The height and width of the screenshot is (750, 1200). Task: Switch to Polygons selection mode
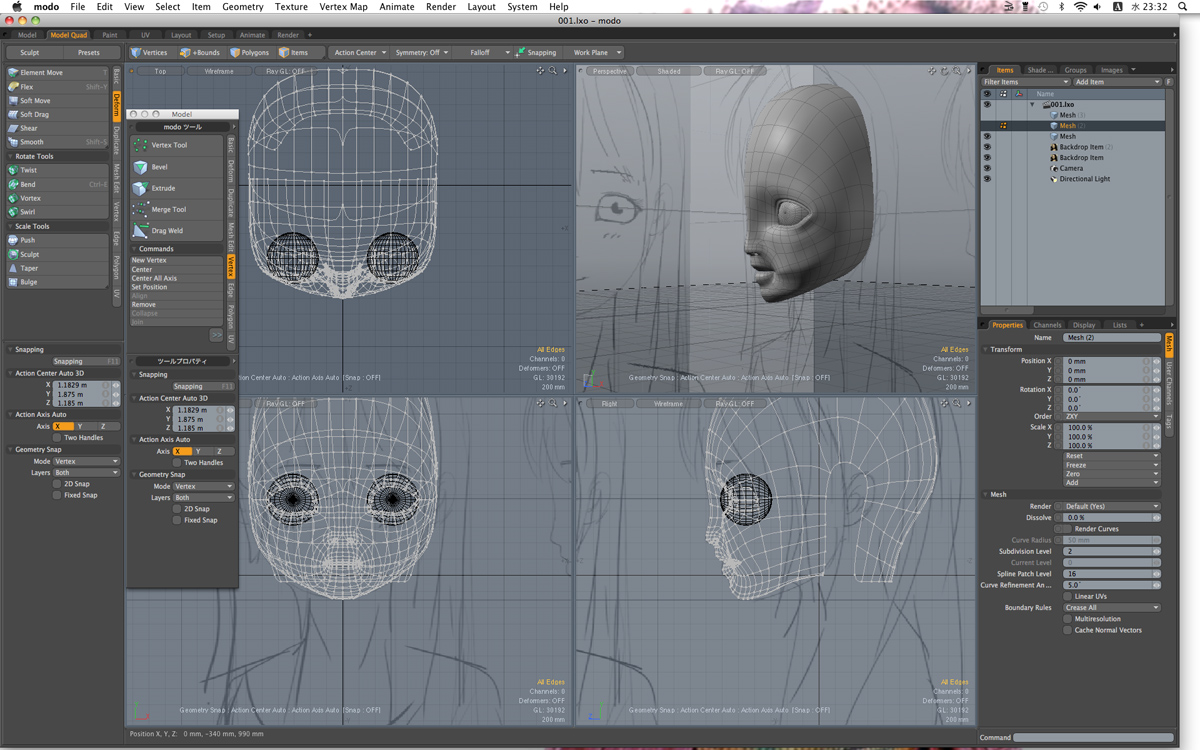click(x=250, y=53)
